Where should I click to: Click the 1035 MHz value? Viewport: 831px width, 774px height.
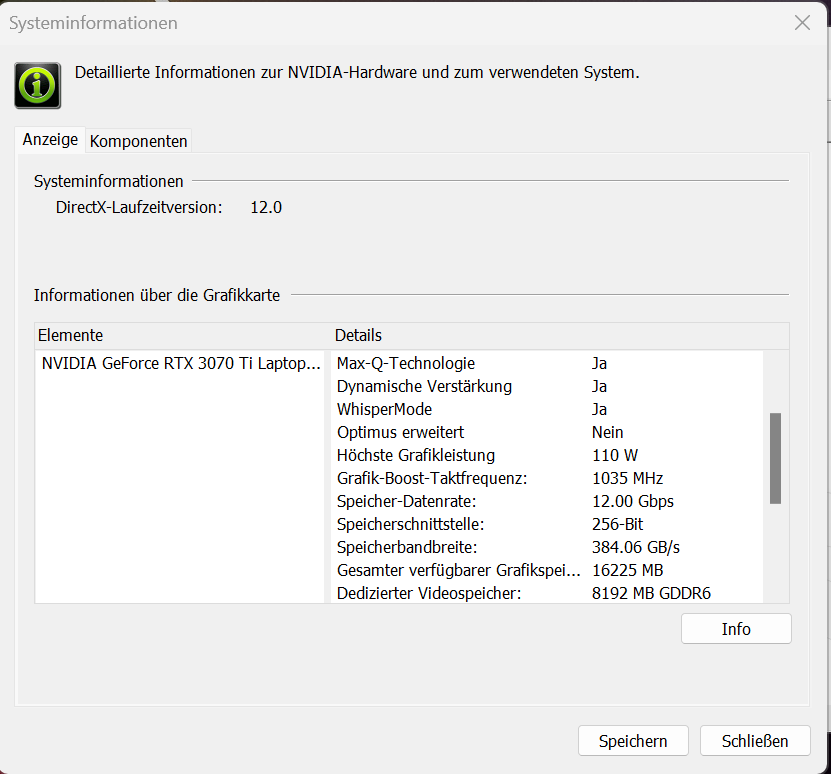[x=627, y=478]
